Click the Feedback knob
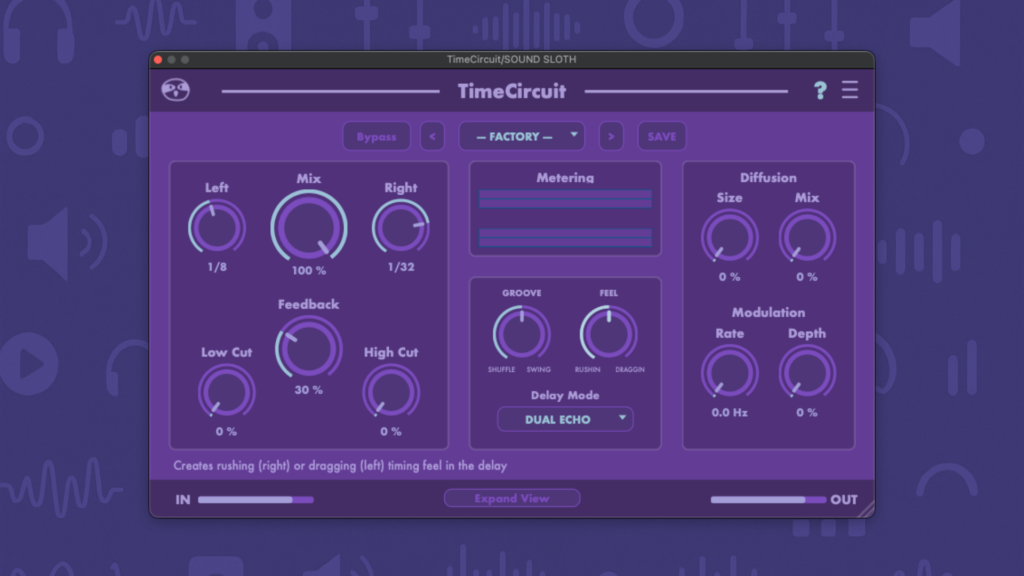Viewport: 1024px width, 576px height. pos(309,347)
